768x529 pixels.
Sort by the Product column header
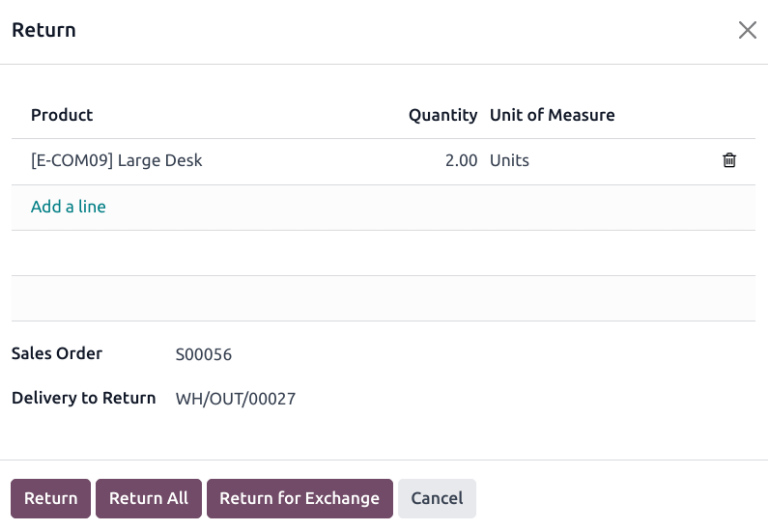[x=62, y=115]
